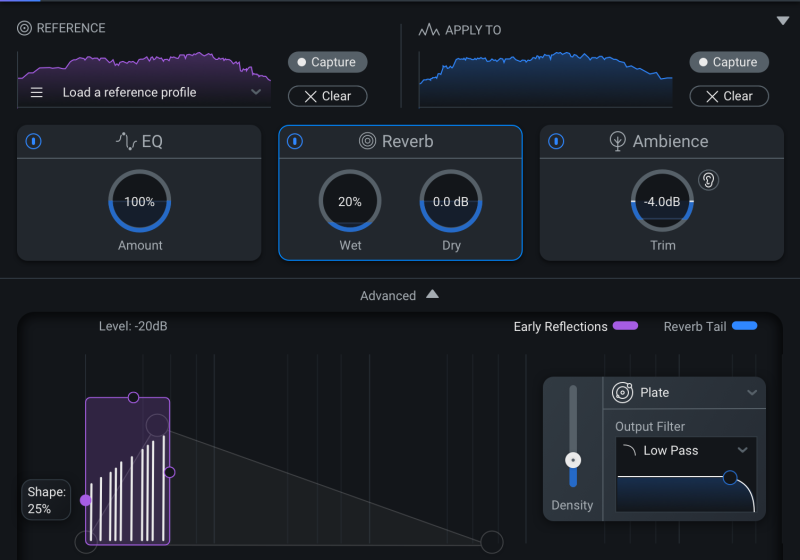Click the reverb tail start level handle
Viewport: 800px width, 560px height.
click(157, 424)
